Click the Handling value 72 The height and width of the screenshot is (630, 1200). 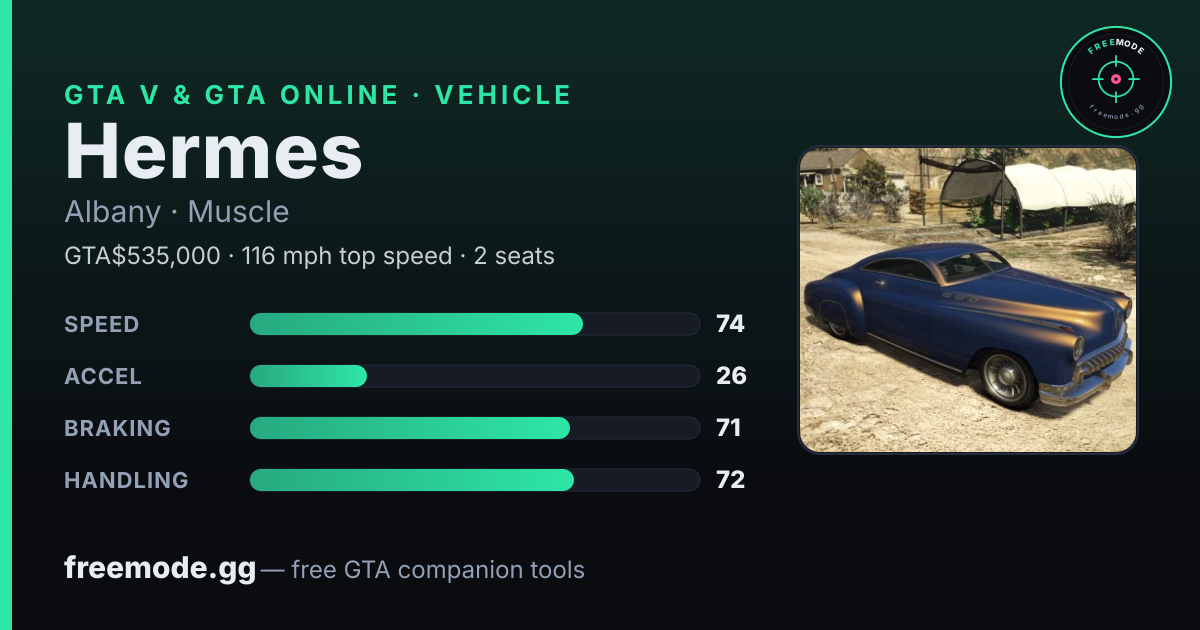click(730, 480)
